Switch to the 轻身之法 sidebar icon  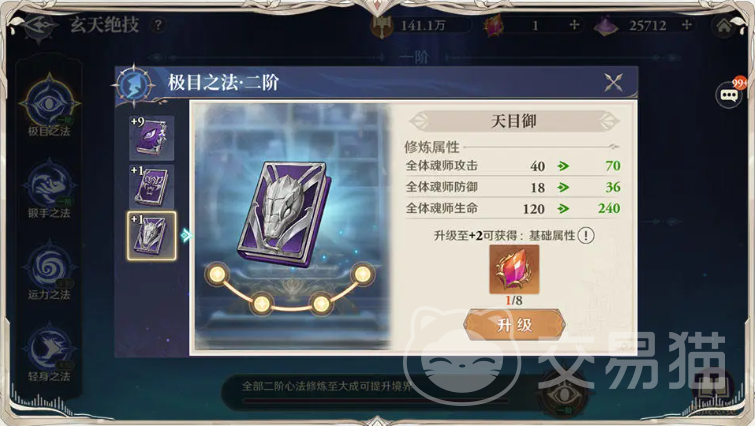pyautogui.click(x=49, y=352)
